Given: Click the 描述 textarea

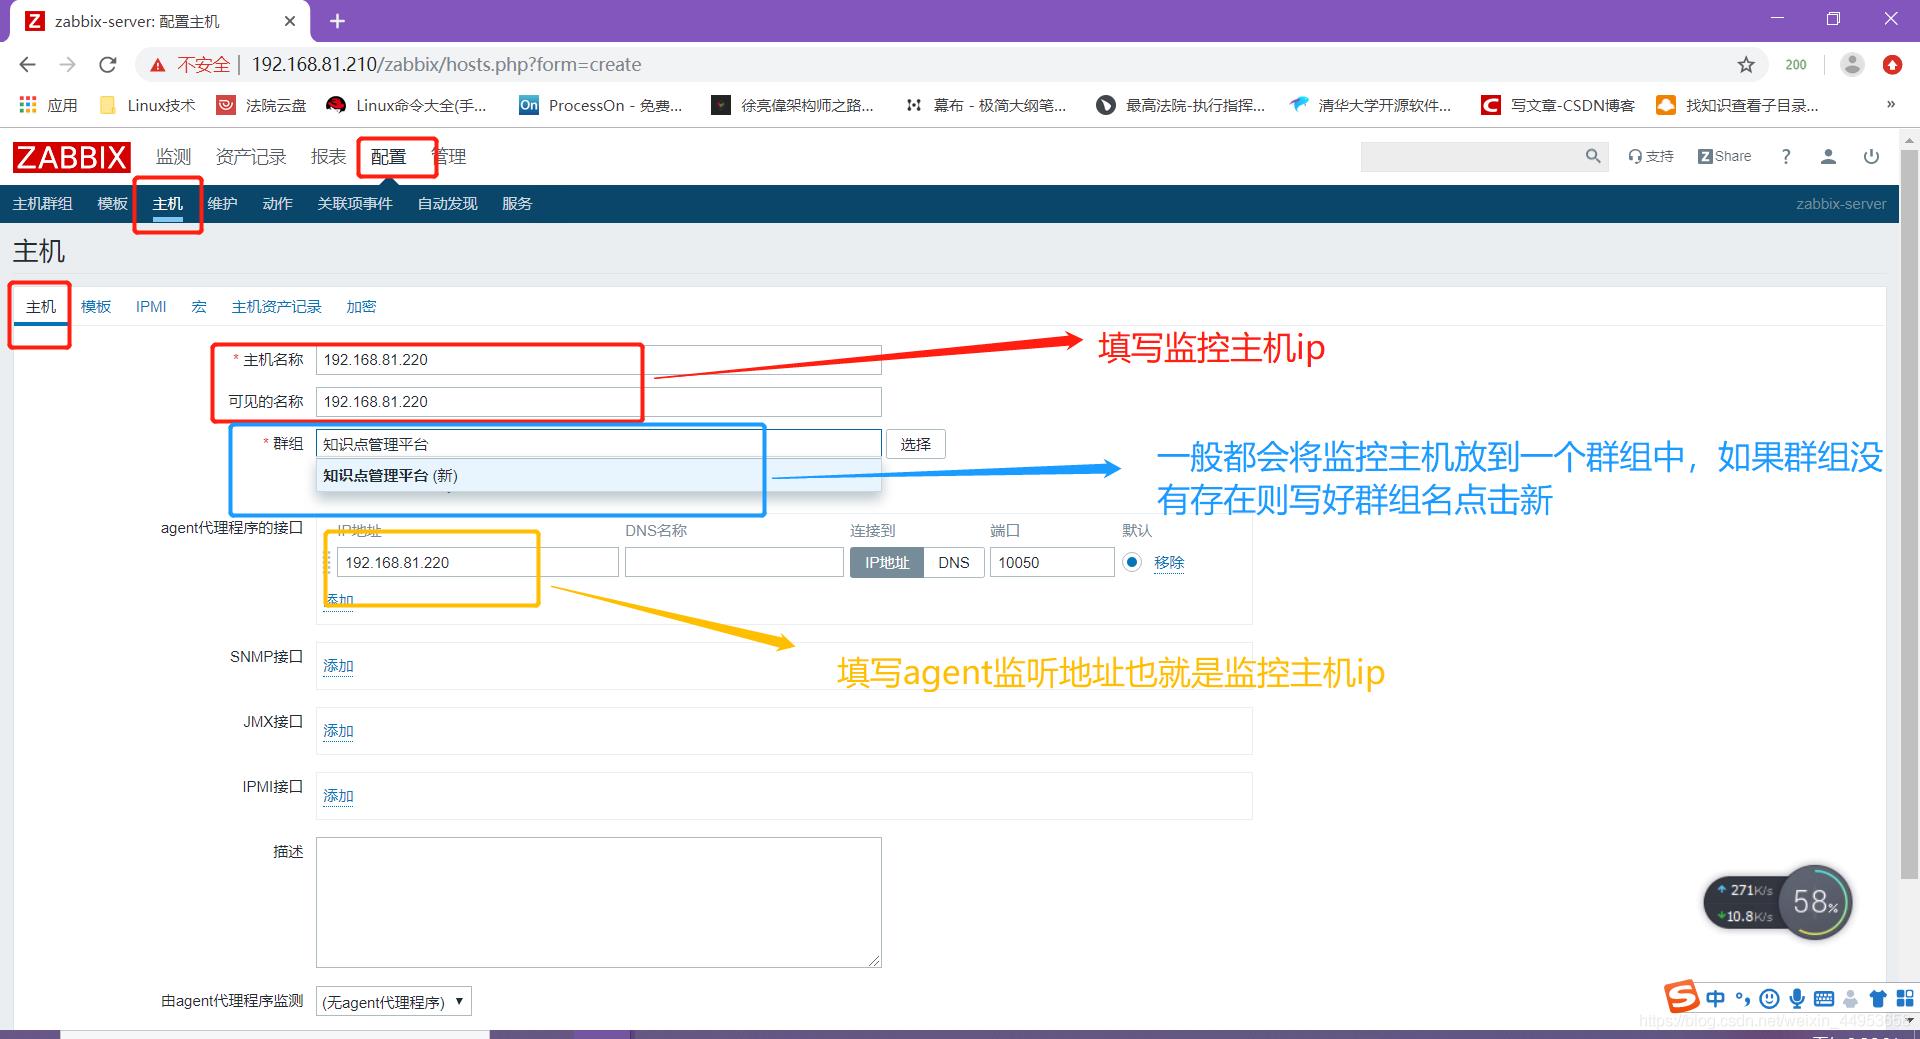Looking at the screenshot, I should coord(598,902).
